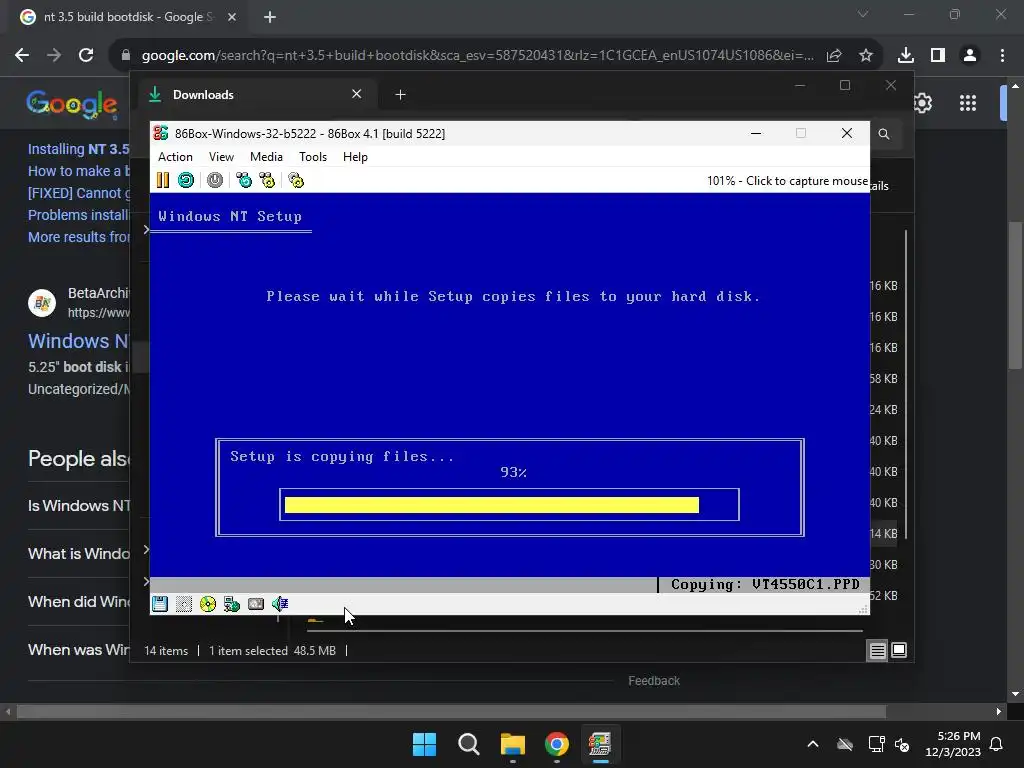Viewport: 1024px width, 768px height.
Task: Expand the 'Is Windows NT' question
Action: (78, 505)
